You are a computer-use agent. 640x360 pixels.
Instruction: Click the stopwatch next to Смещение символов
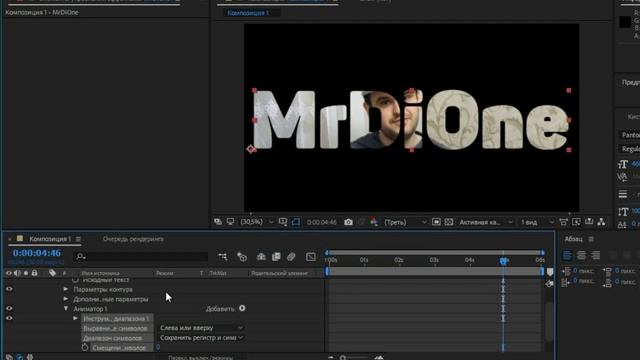pyautogui.click(x=84, y=348)
